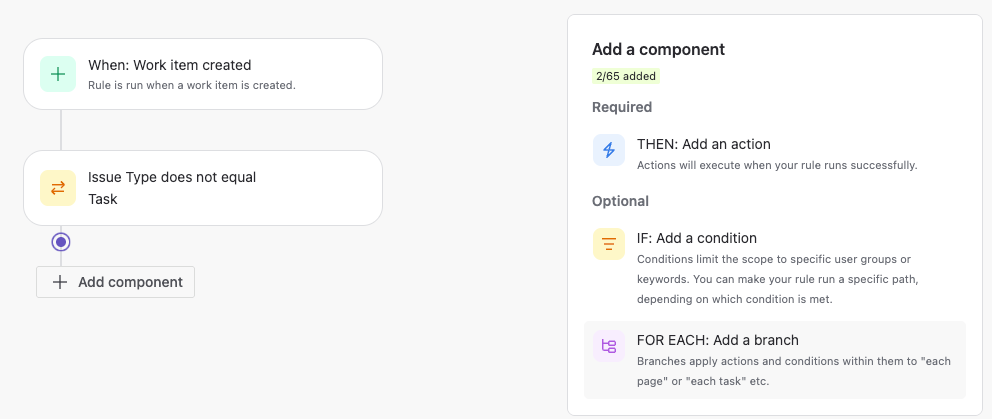Click the green plus trigger icon

(58, 74)
